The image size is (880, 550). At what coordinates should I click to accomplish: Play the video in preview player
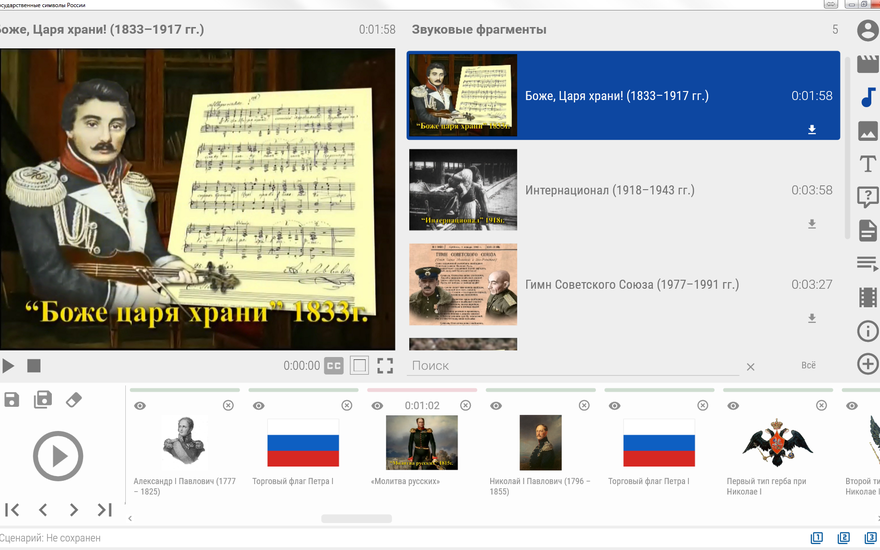click(8, 366)
